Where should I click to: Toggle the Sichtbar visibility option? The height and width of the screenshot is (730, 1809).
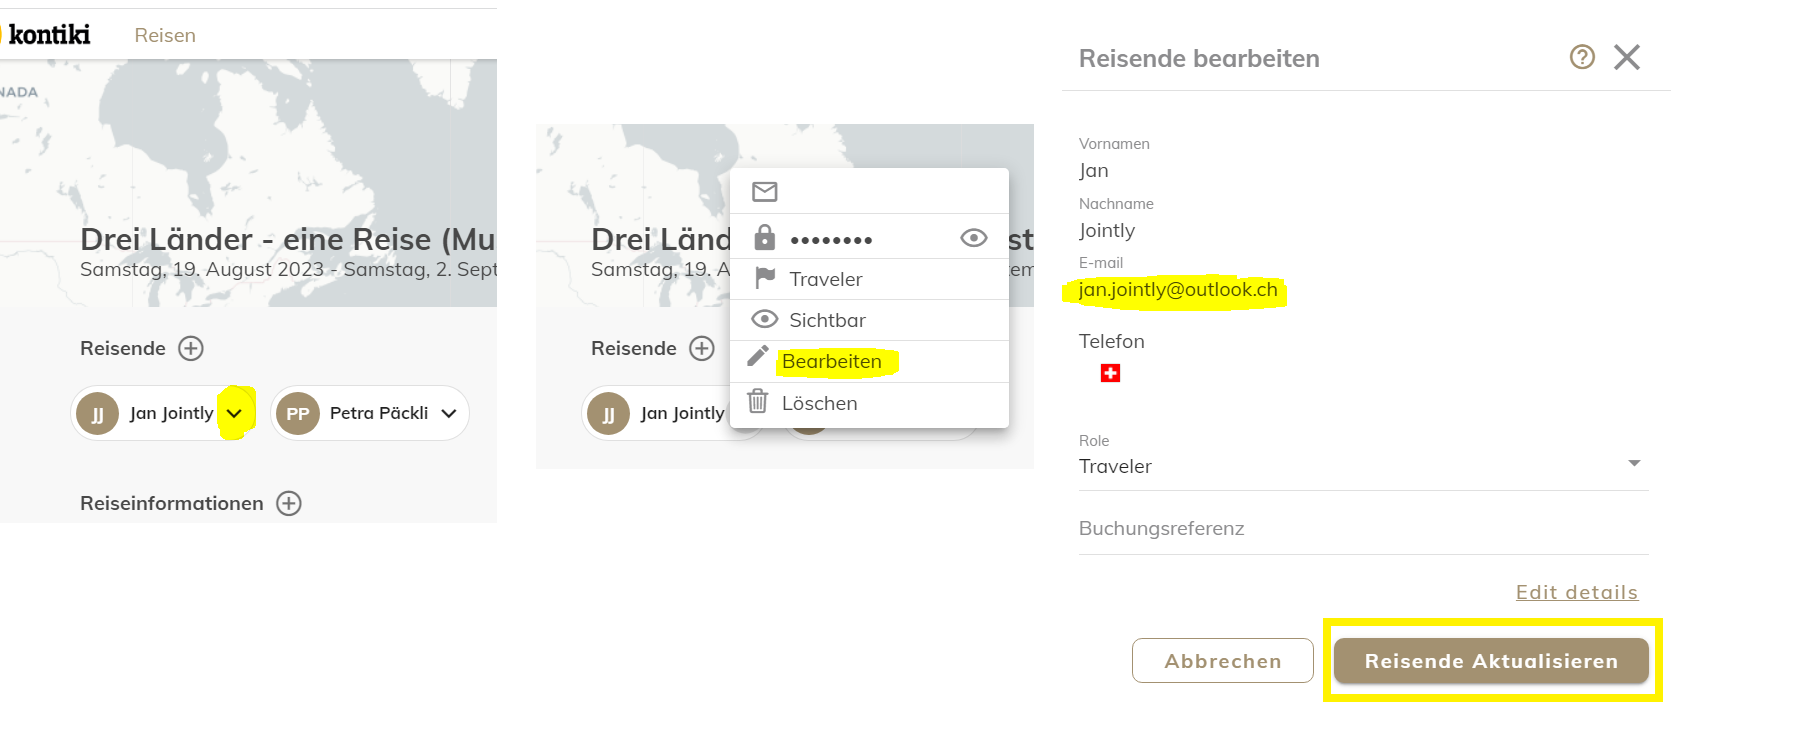(827, 320)
